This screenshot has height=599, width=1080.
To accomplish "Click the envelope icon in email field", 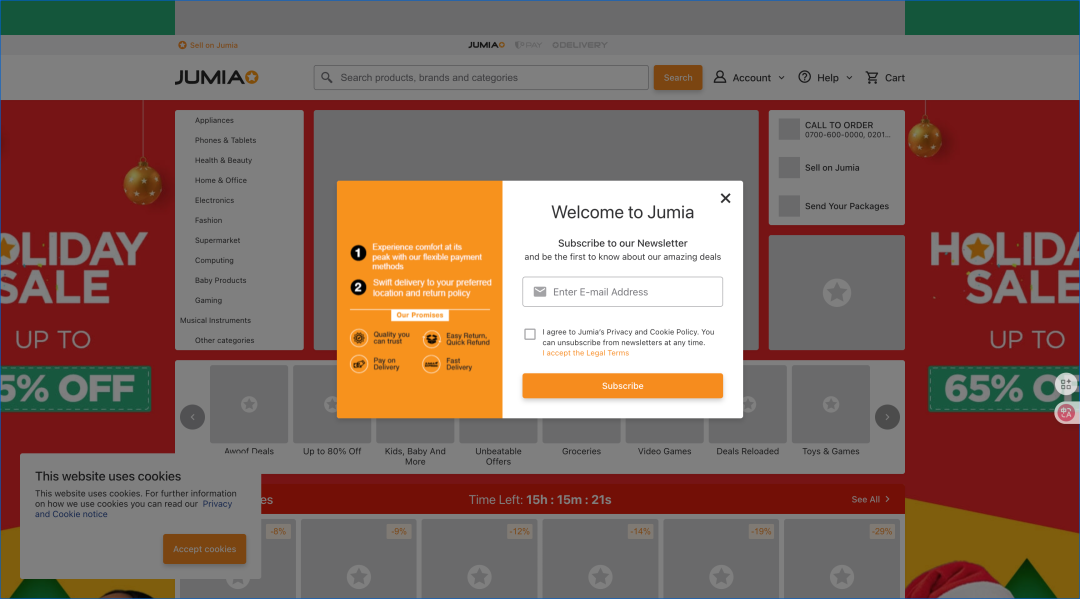I will (540, 292).
